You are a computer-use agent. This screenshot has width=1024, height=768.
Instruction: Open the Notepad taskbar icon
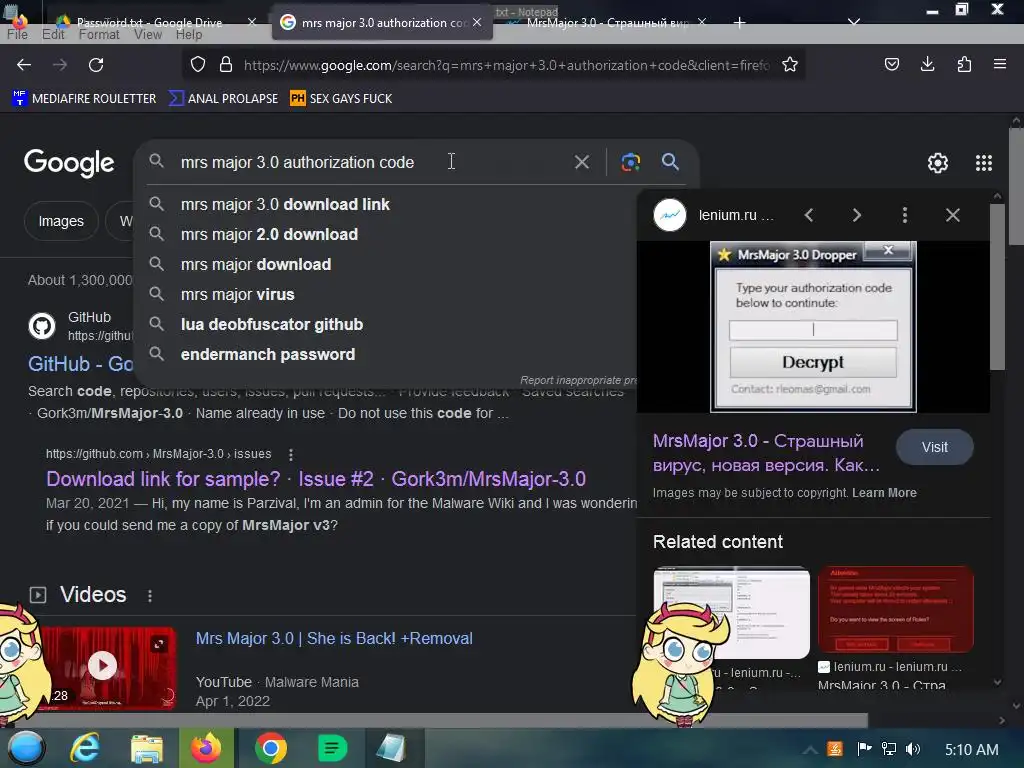point(392,748)
